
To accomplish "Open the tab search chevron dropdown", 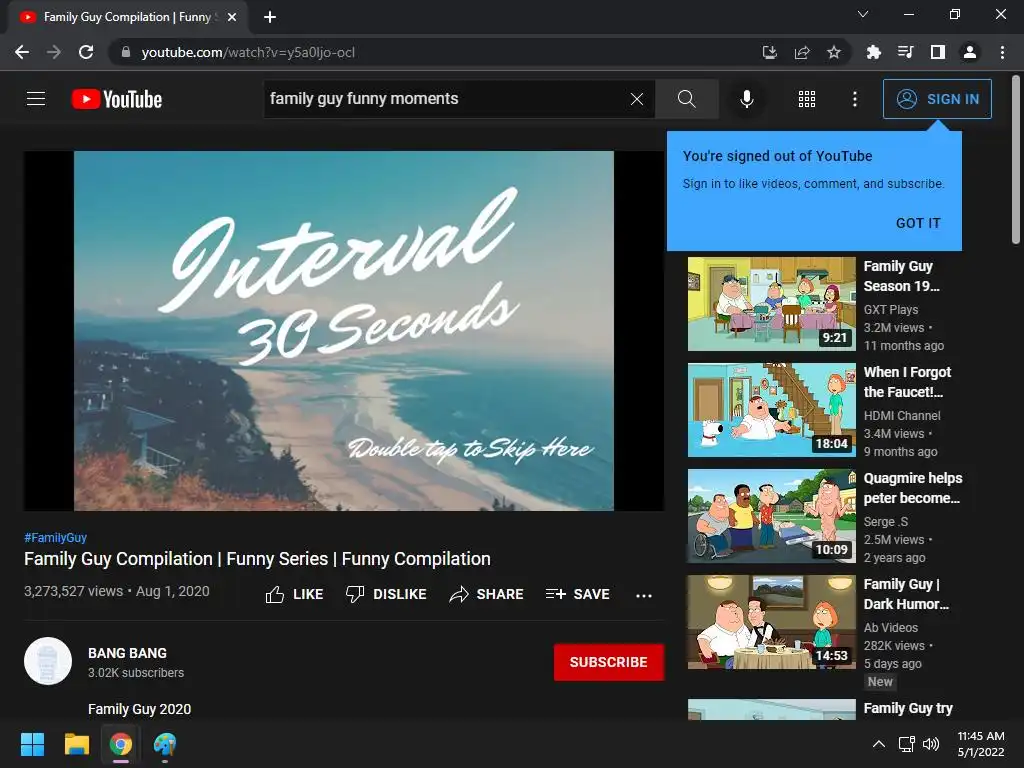I will click(x=863, y=14).
